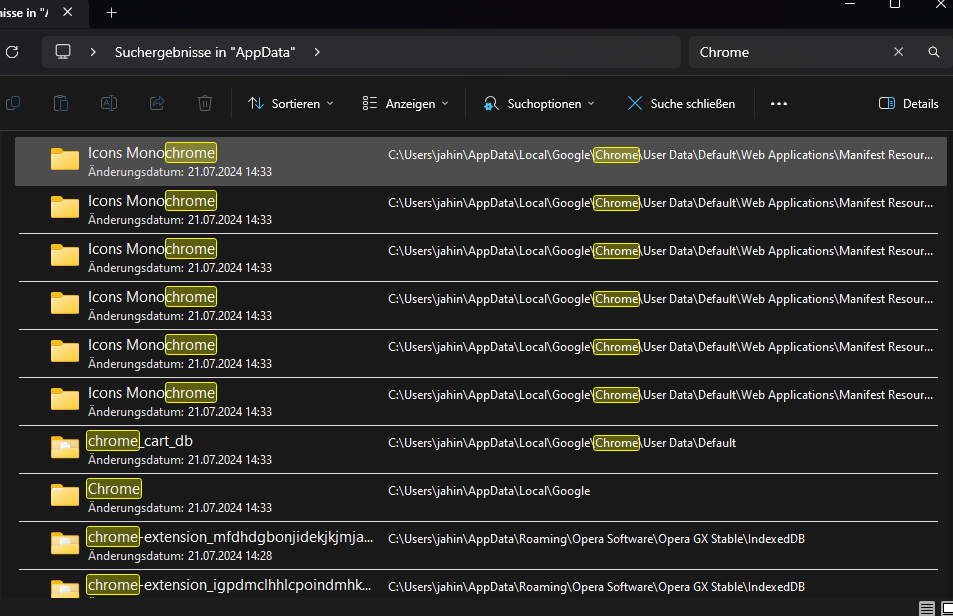Close the current Explorer tab
The width and height of the screenshot is (953, 616).
(67, 12)
